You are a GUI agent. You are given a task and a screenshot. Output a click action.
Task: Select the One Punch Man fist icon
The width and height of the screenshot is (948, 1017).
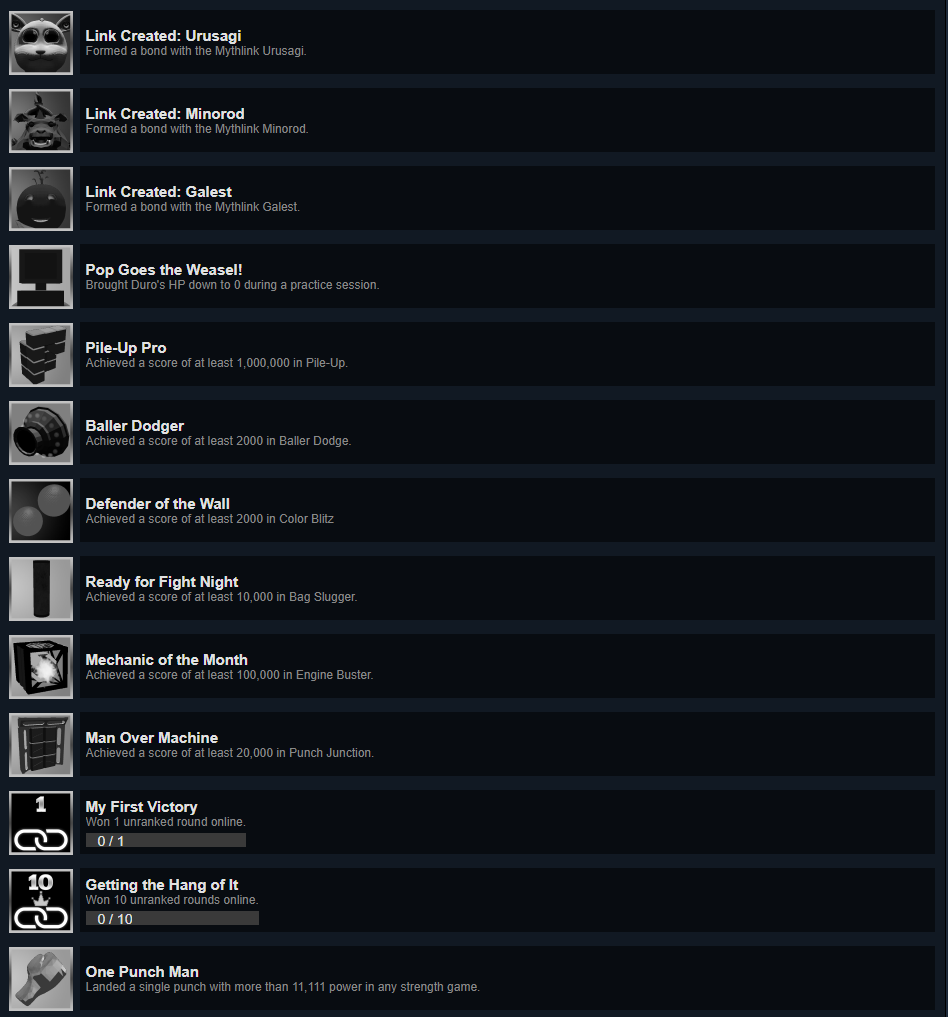(41, 979)
